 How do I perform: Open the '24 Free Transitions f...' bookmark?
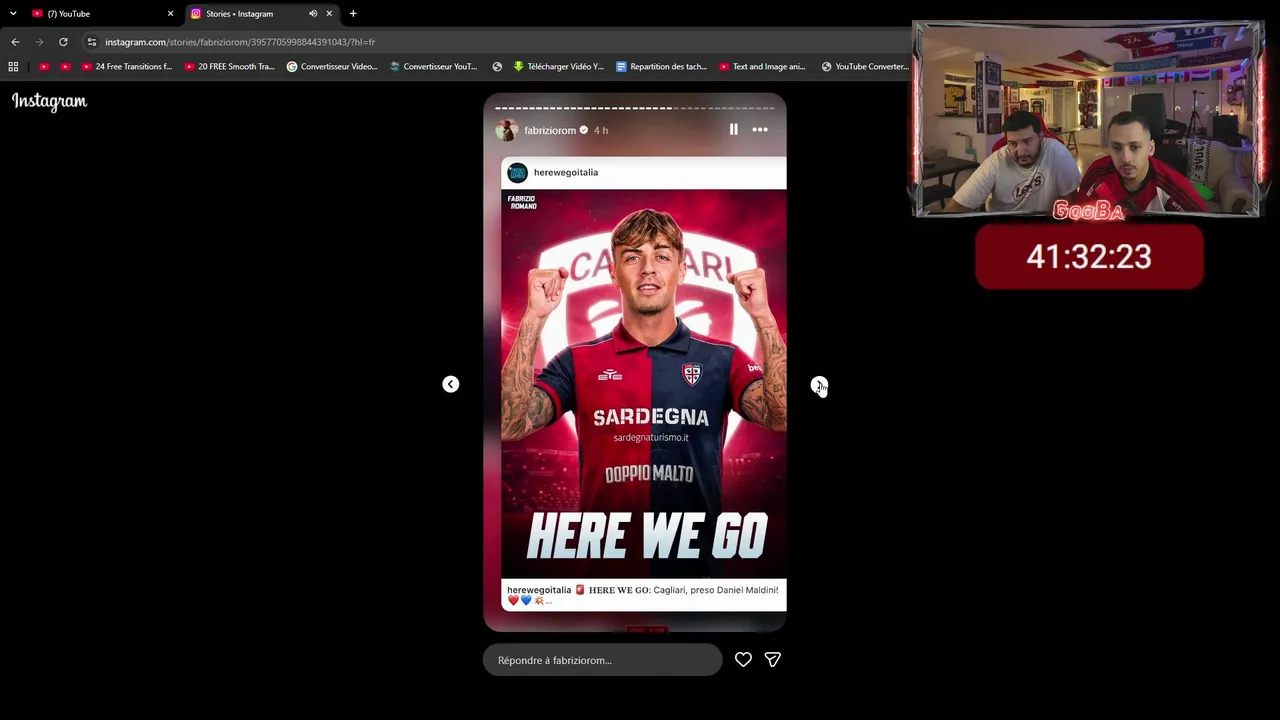point(127,67)
